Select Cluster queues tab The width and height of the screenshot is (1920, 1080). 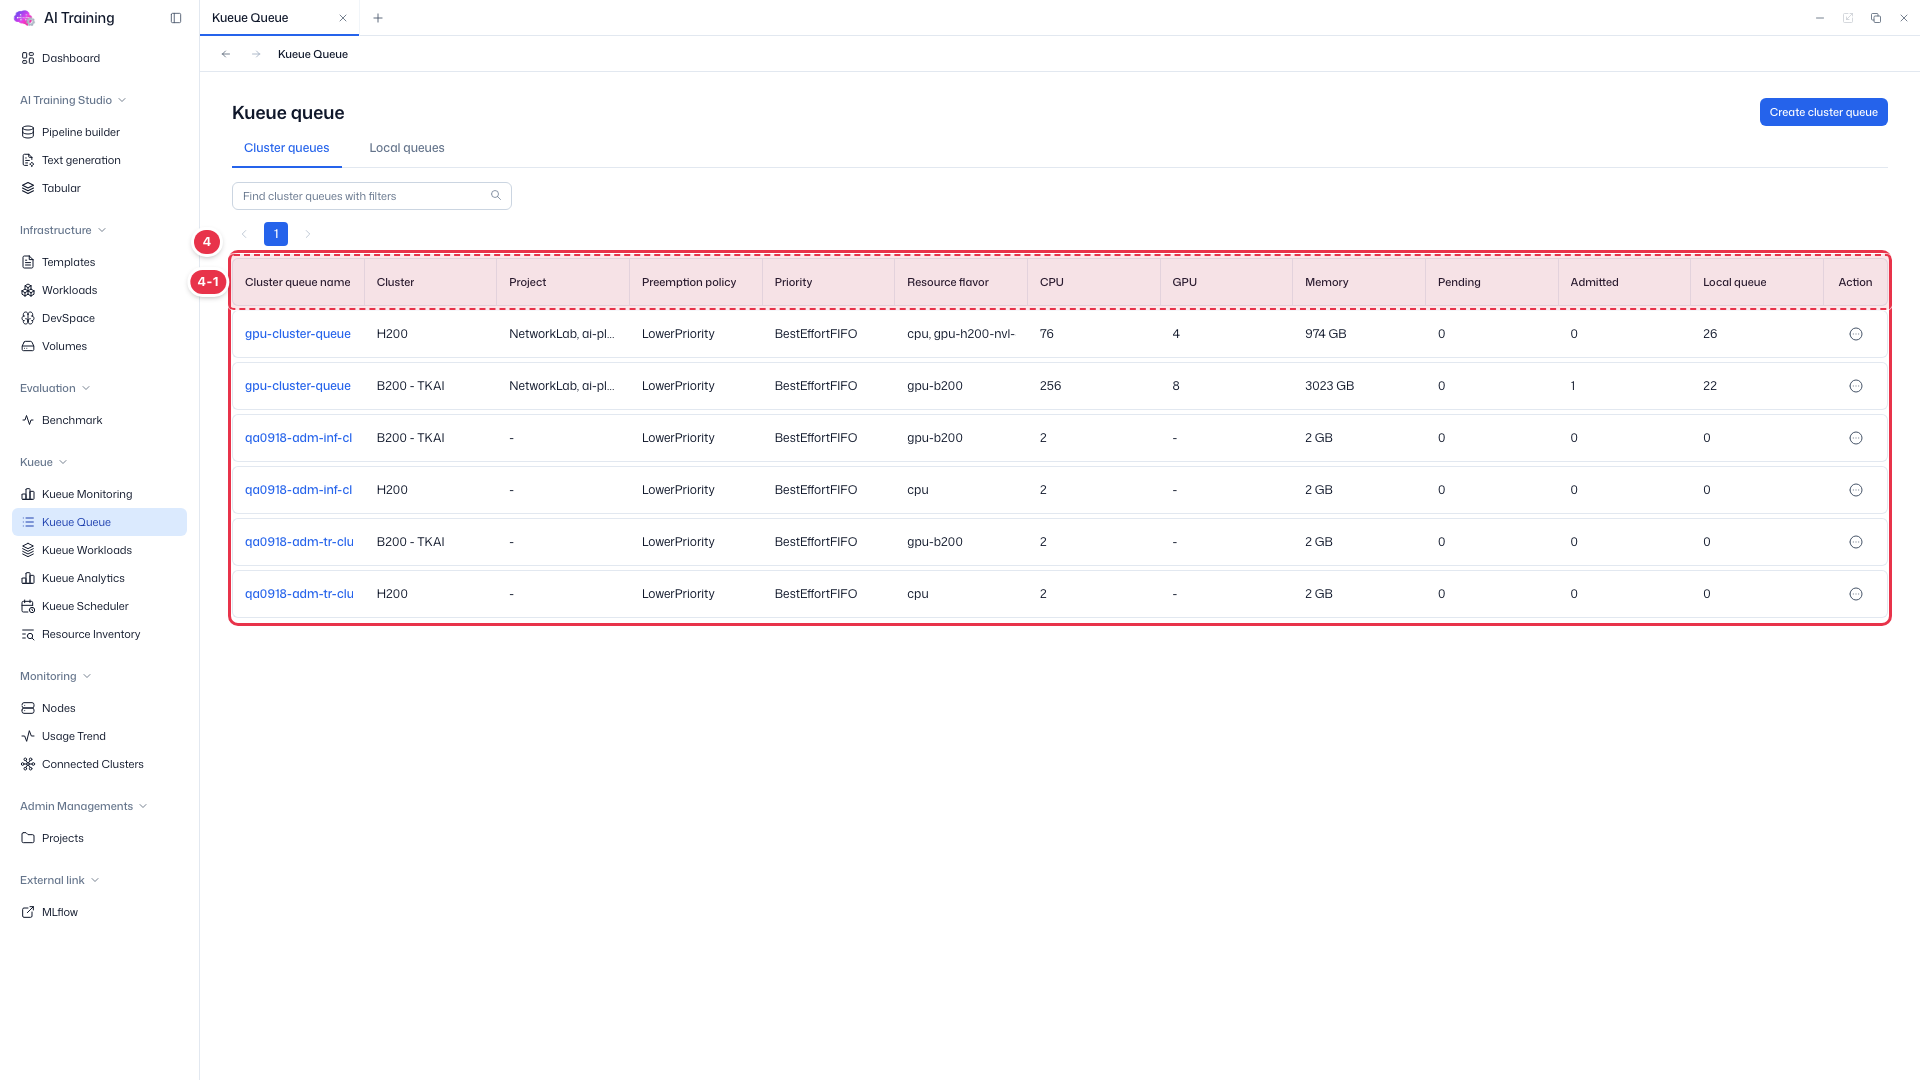pos(286,148)
